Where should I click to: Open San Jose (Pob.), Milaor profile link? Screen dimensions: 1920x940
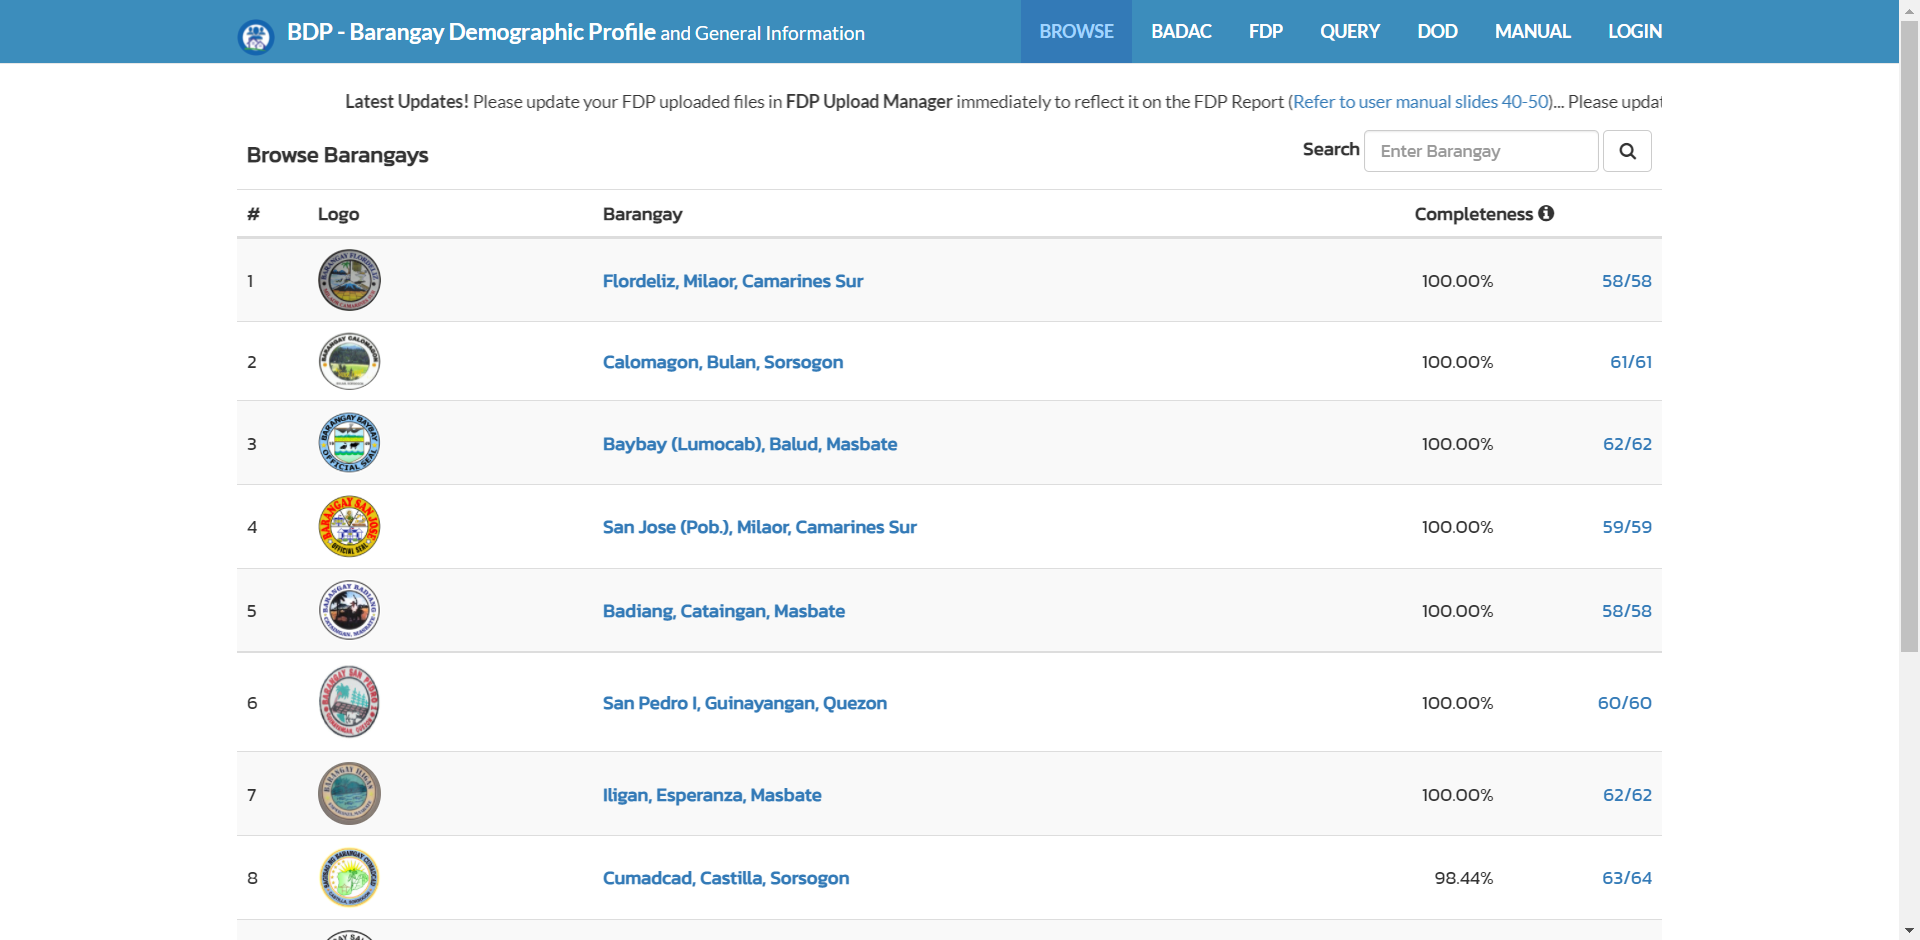(760, 527)
